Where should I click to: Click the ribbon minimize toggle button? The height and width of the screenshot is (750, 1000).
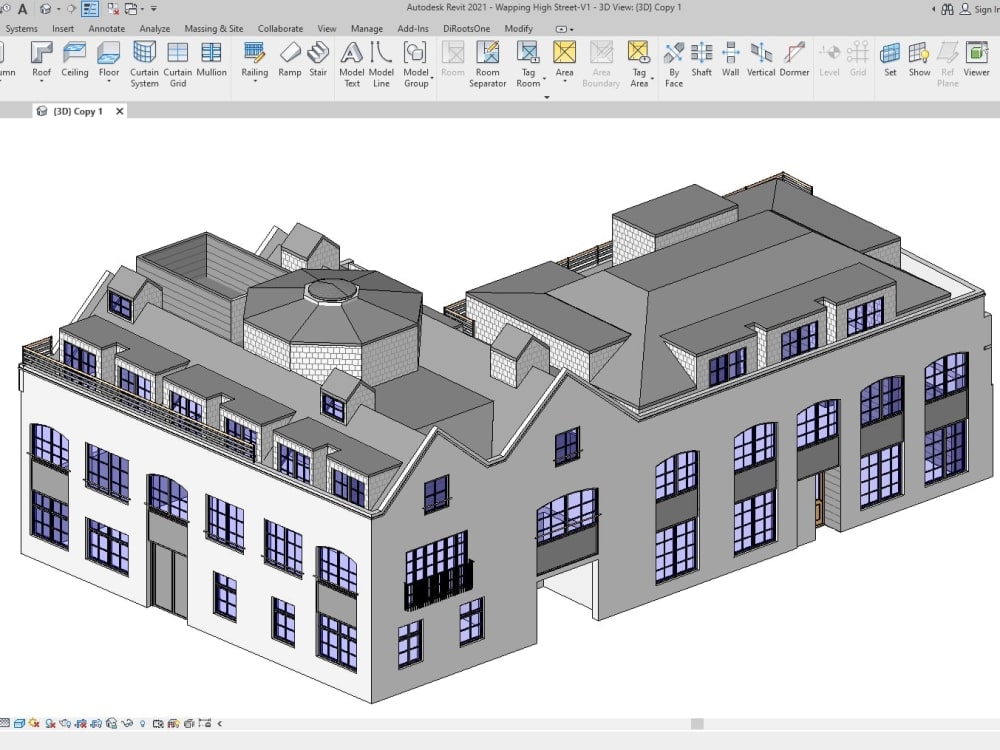pyautogui.click(x=561, y=29)
